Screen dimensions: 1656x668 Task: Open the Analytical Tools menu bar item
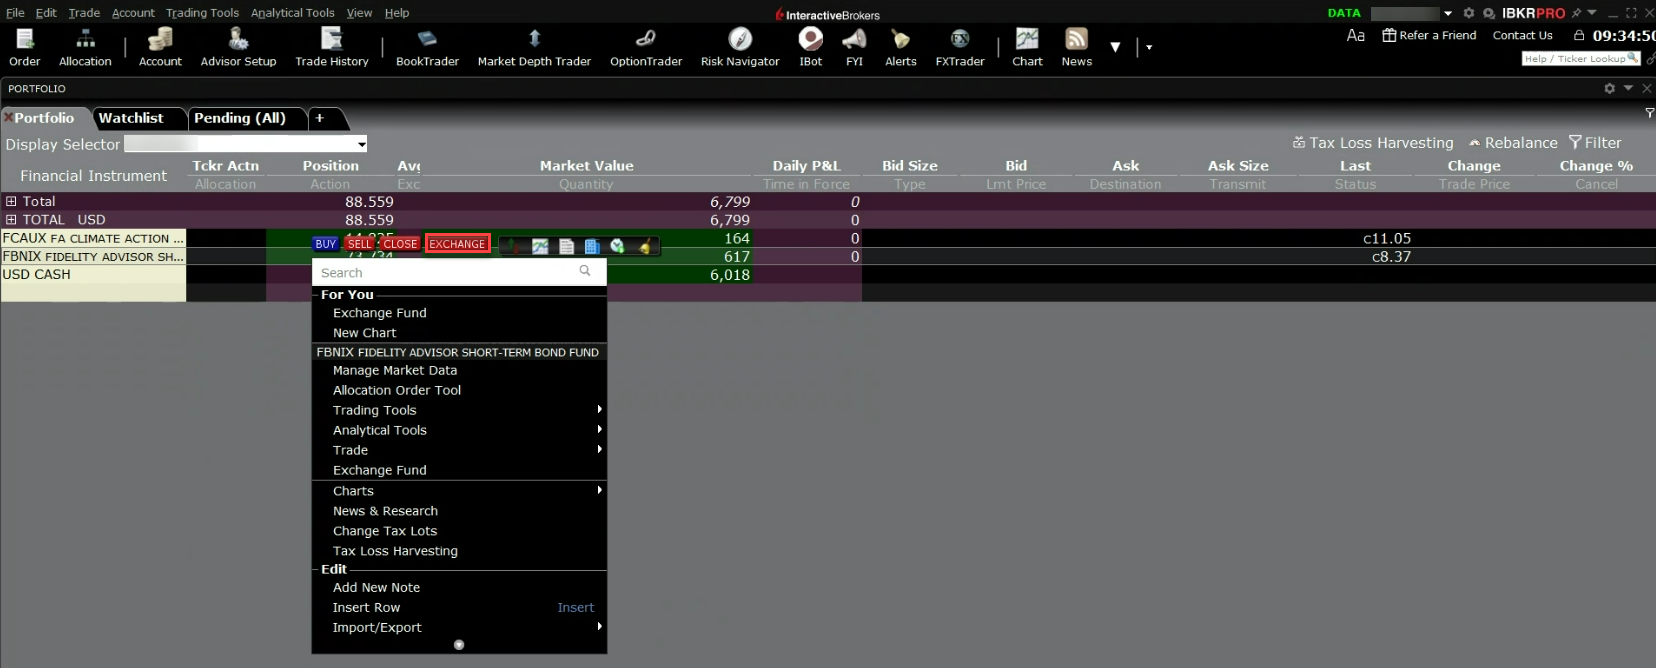coord(292,13)
